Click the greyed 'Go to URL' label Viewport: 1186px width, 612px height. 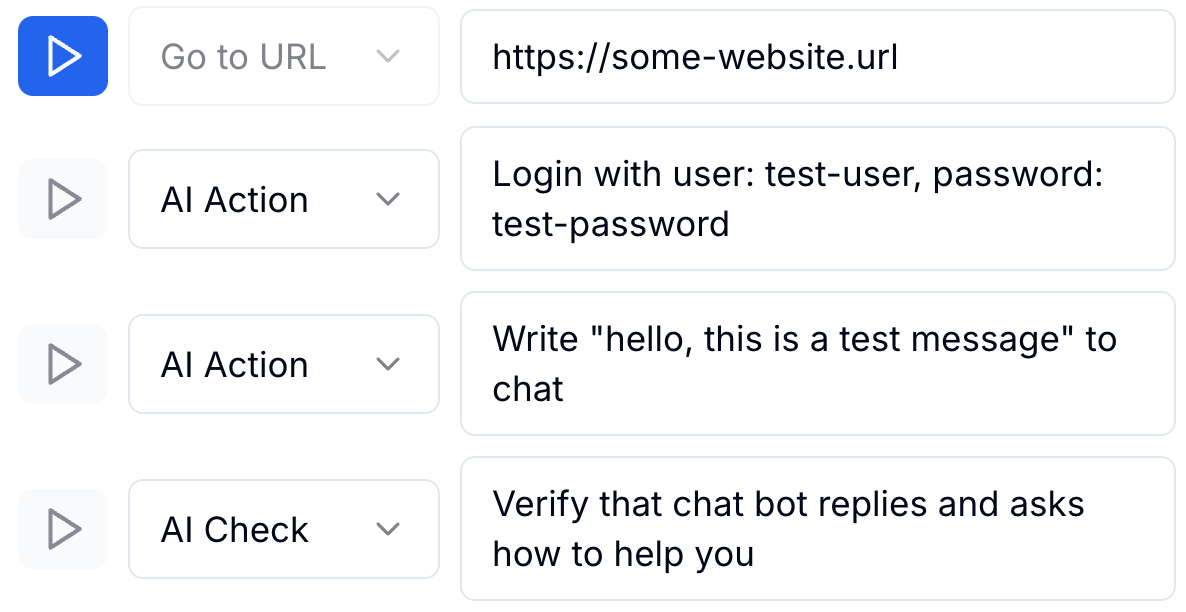click(243, 57)
